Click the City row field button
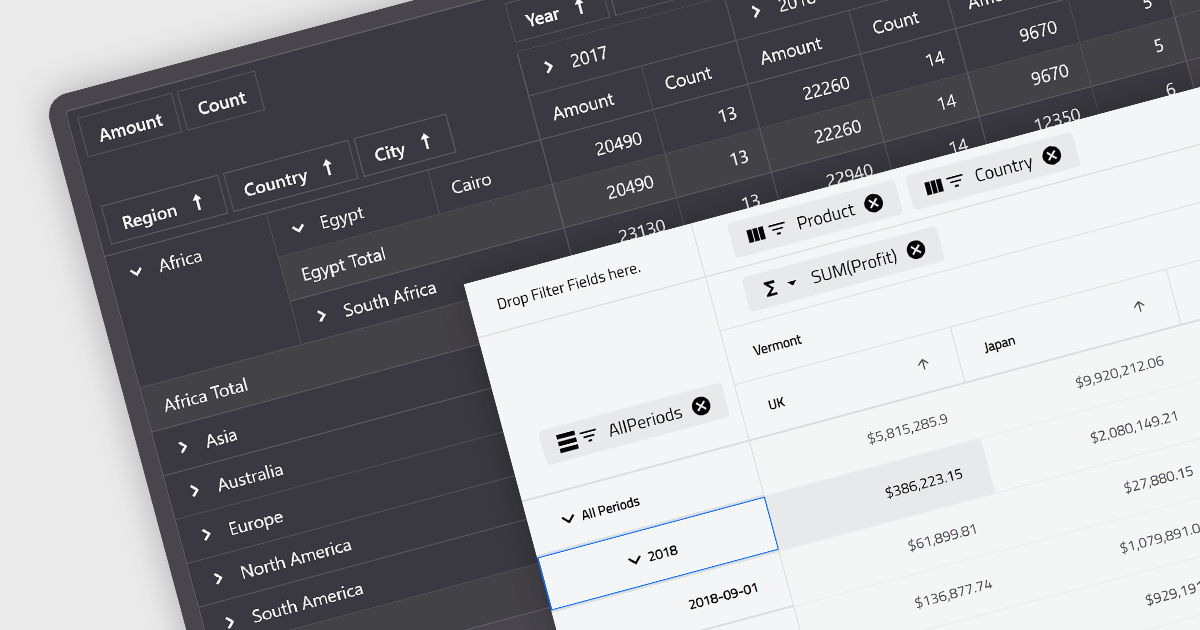The height and width of the screenshot is (630, 1200). click(403, 147)
